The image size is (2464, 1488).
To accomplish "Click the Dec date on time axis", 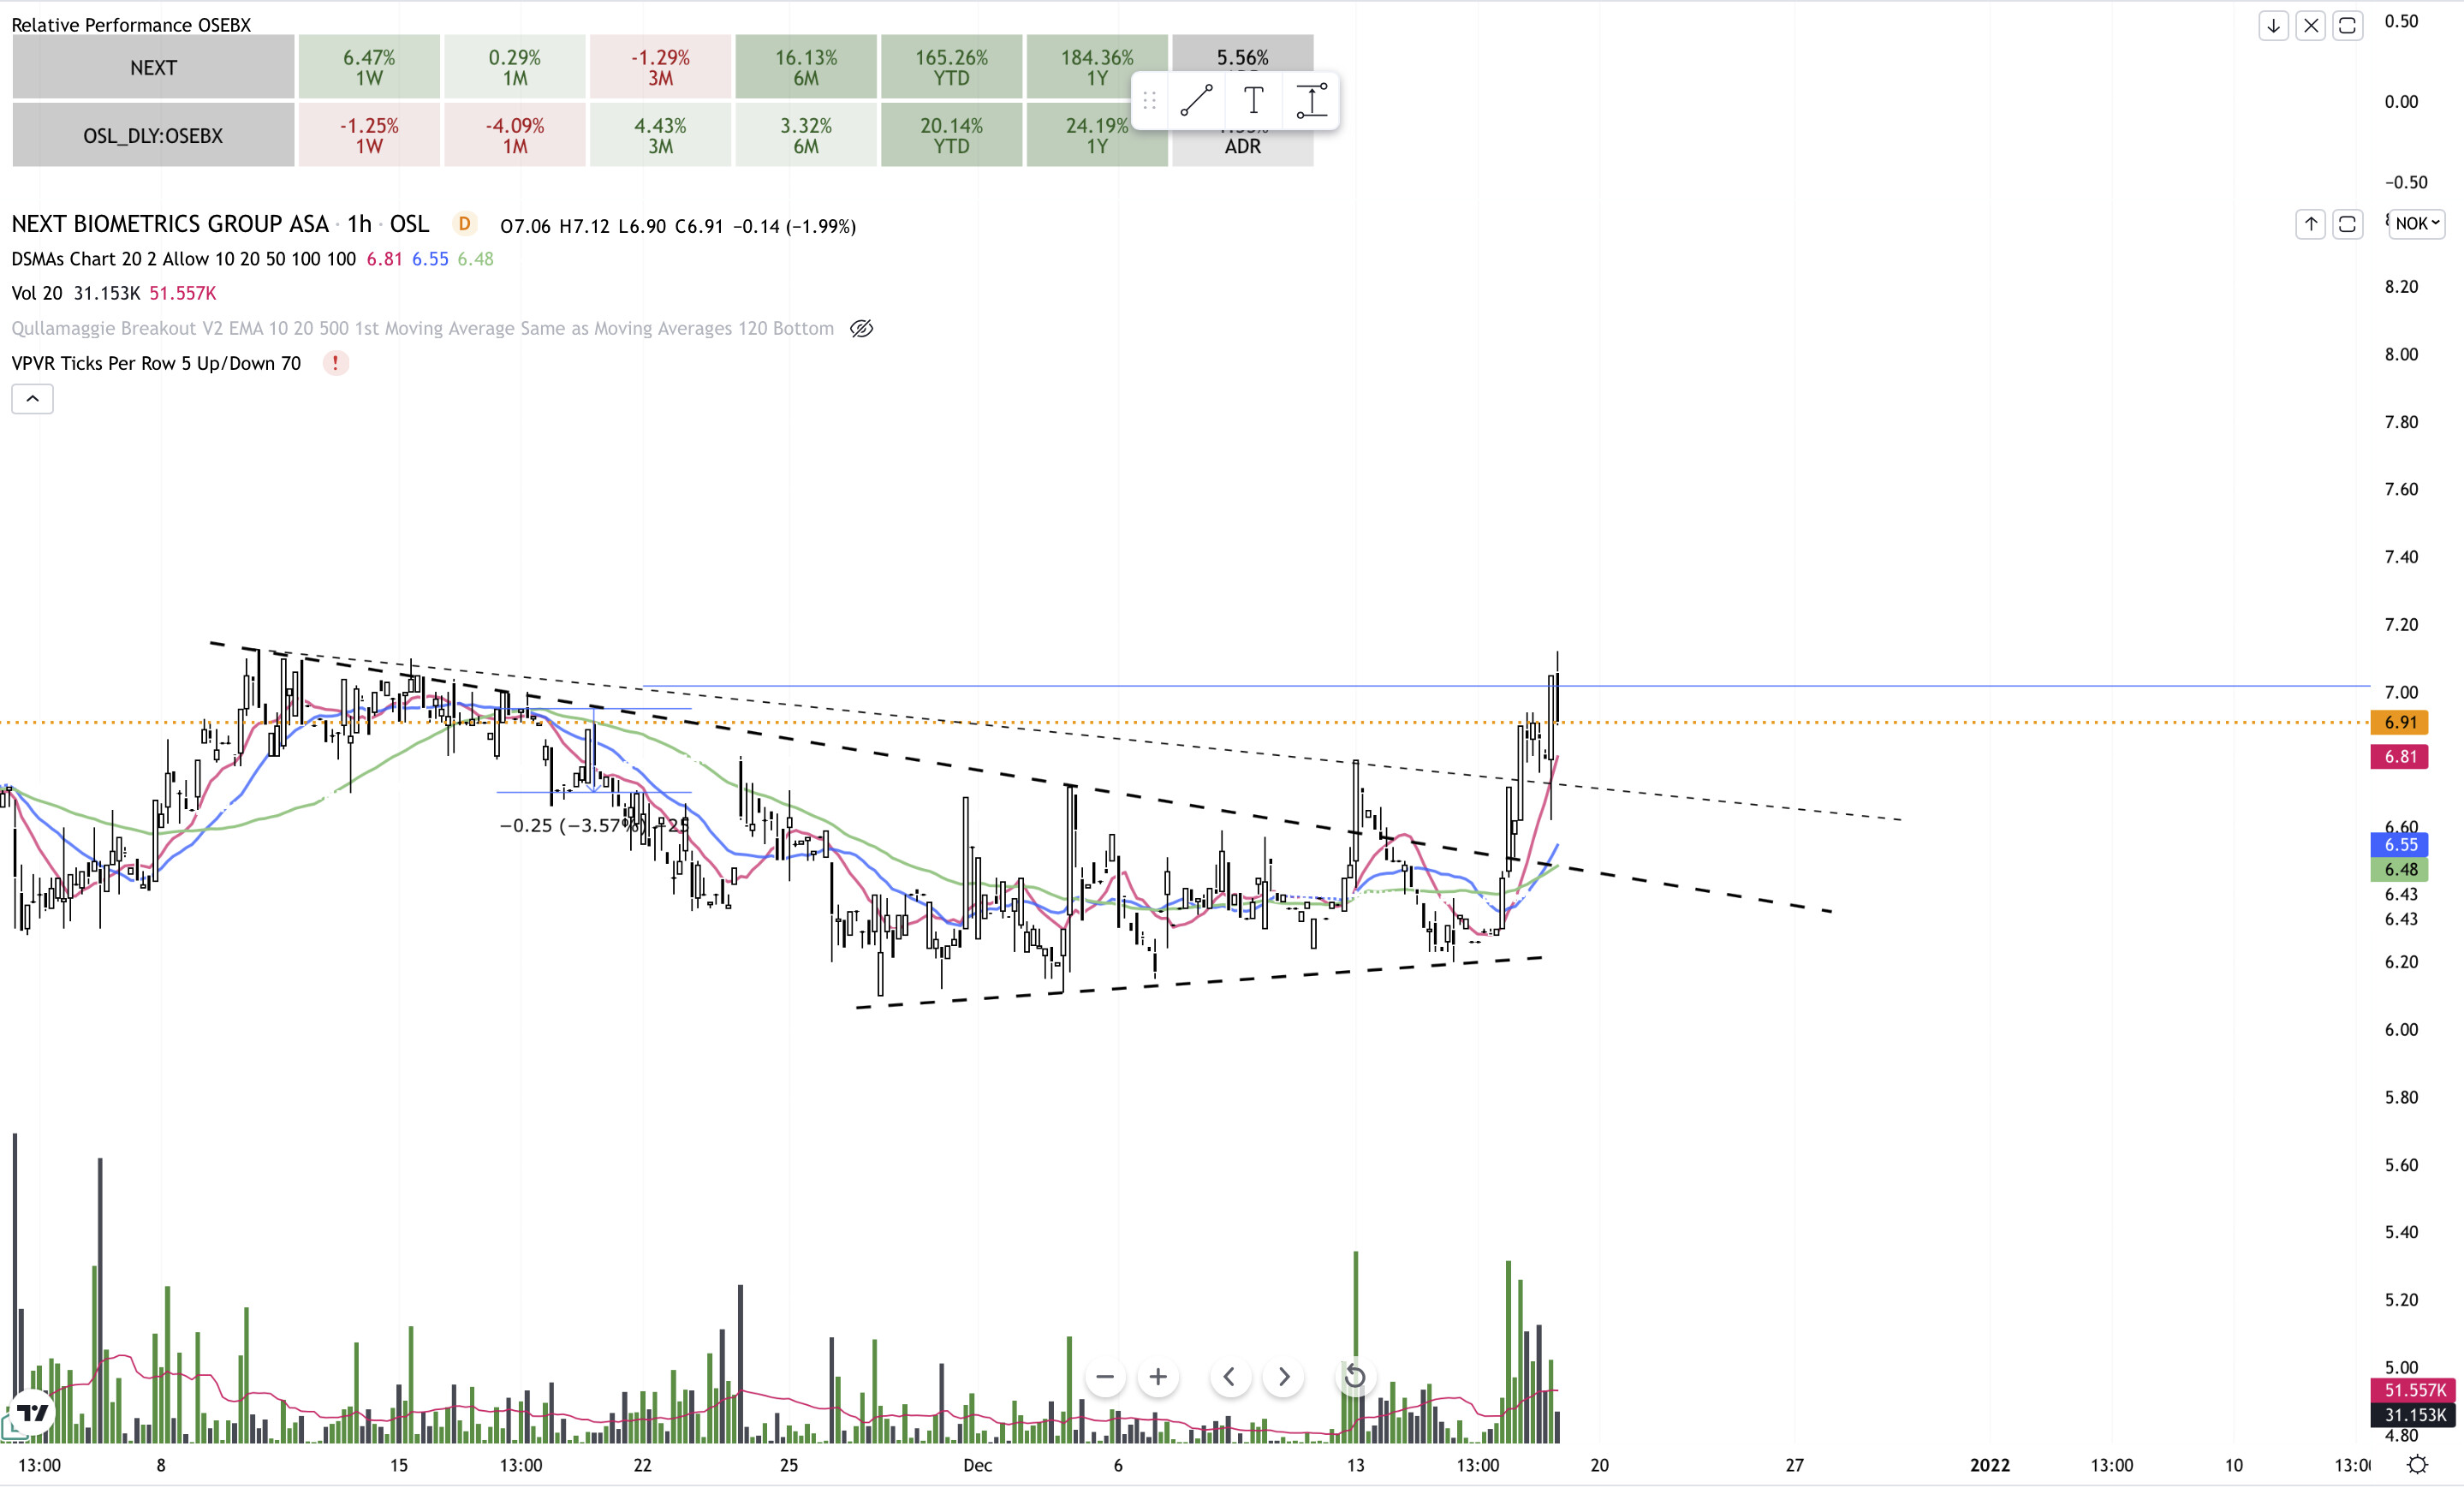I will (977, 1466).
